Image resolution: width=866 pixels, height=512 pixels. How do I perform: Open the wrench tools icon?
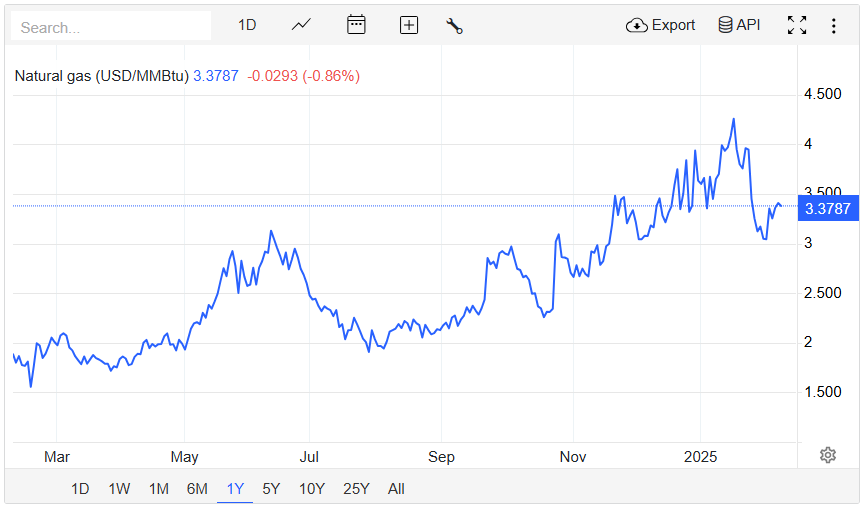coord(454,26)
